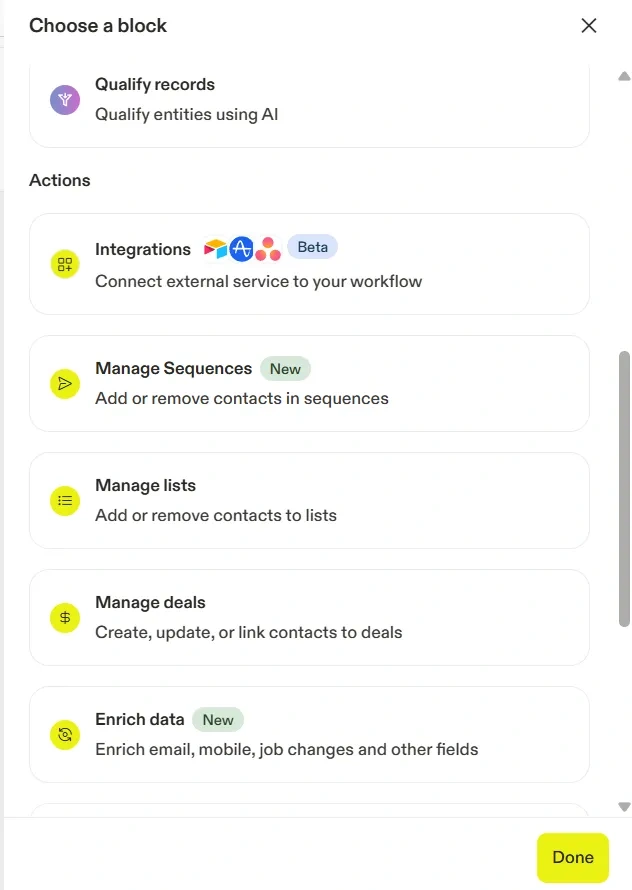This screenshot has width=632, height=890.
Task: Select the Manage lists block title
Action: (x=145, y=486)
